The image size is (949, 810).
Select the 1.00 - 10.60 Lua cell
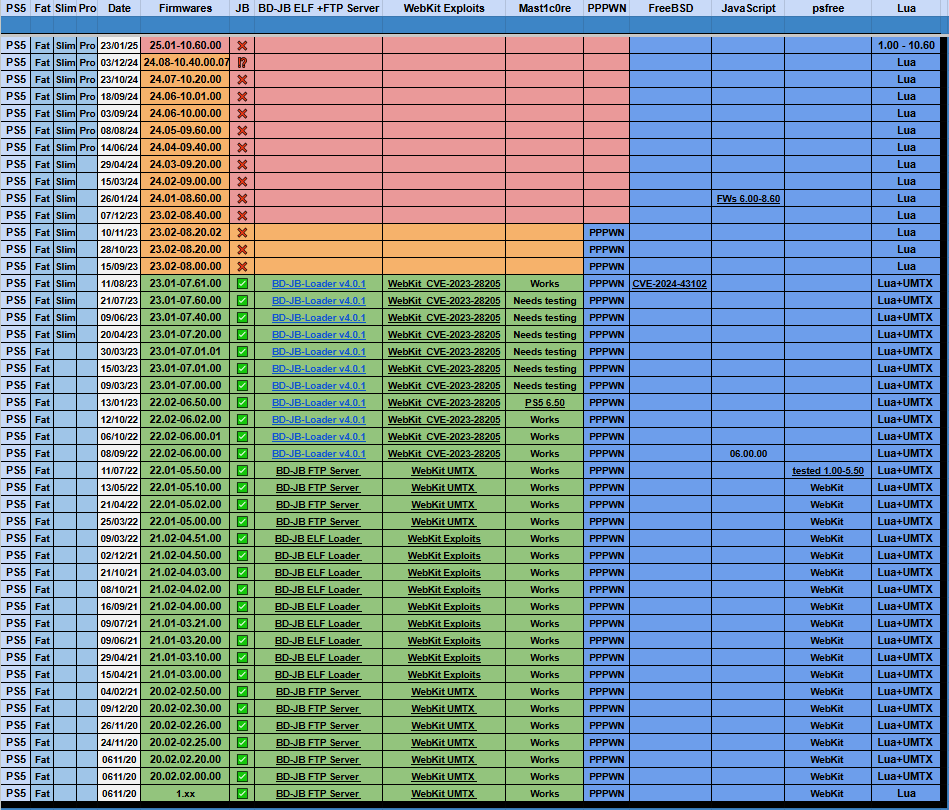[x=906, y=45]
